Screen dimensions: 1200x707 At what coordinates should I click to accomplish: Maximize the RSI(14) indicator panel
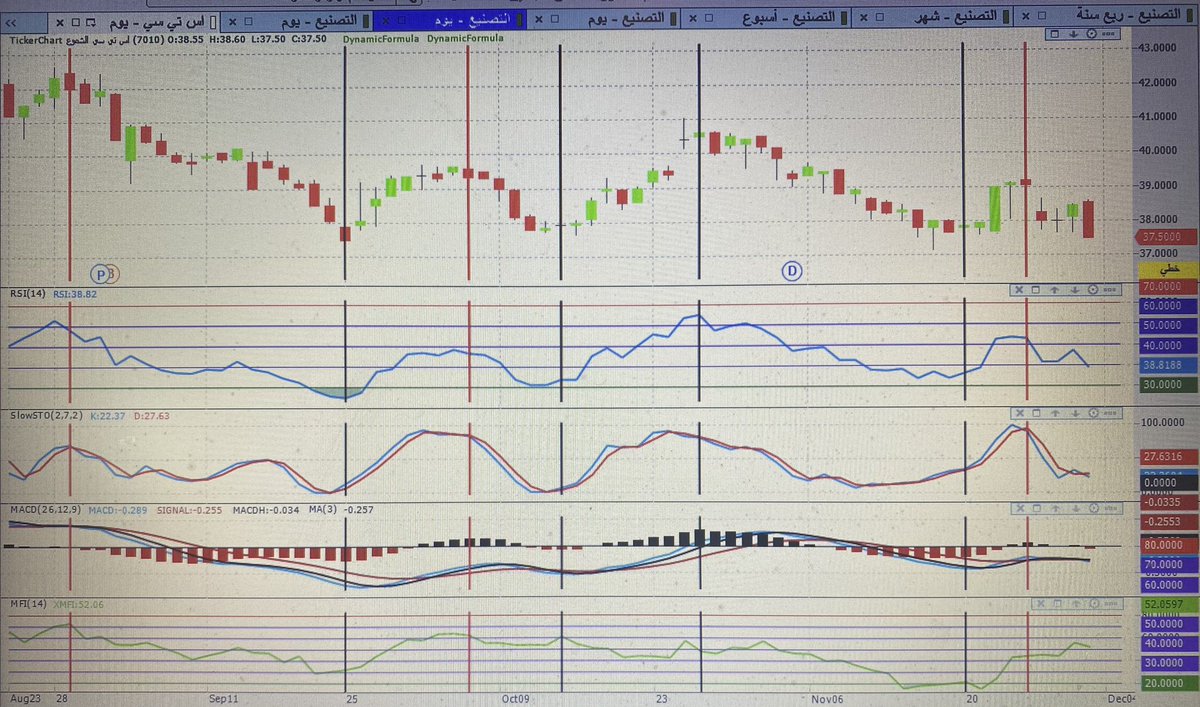(x=1036, y=290)
